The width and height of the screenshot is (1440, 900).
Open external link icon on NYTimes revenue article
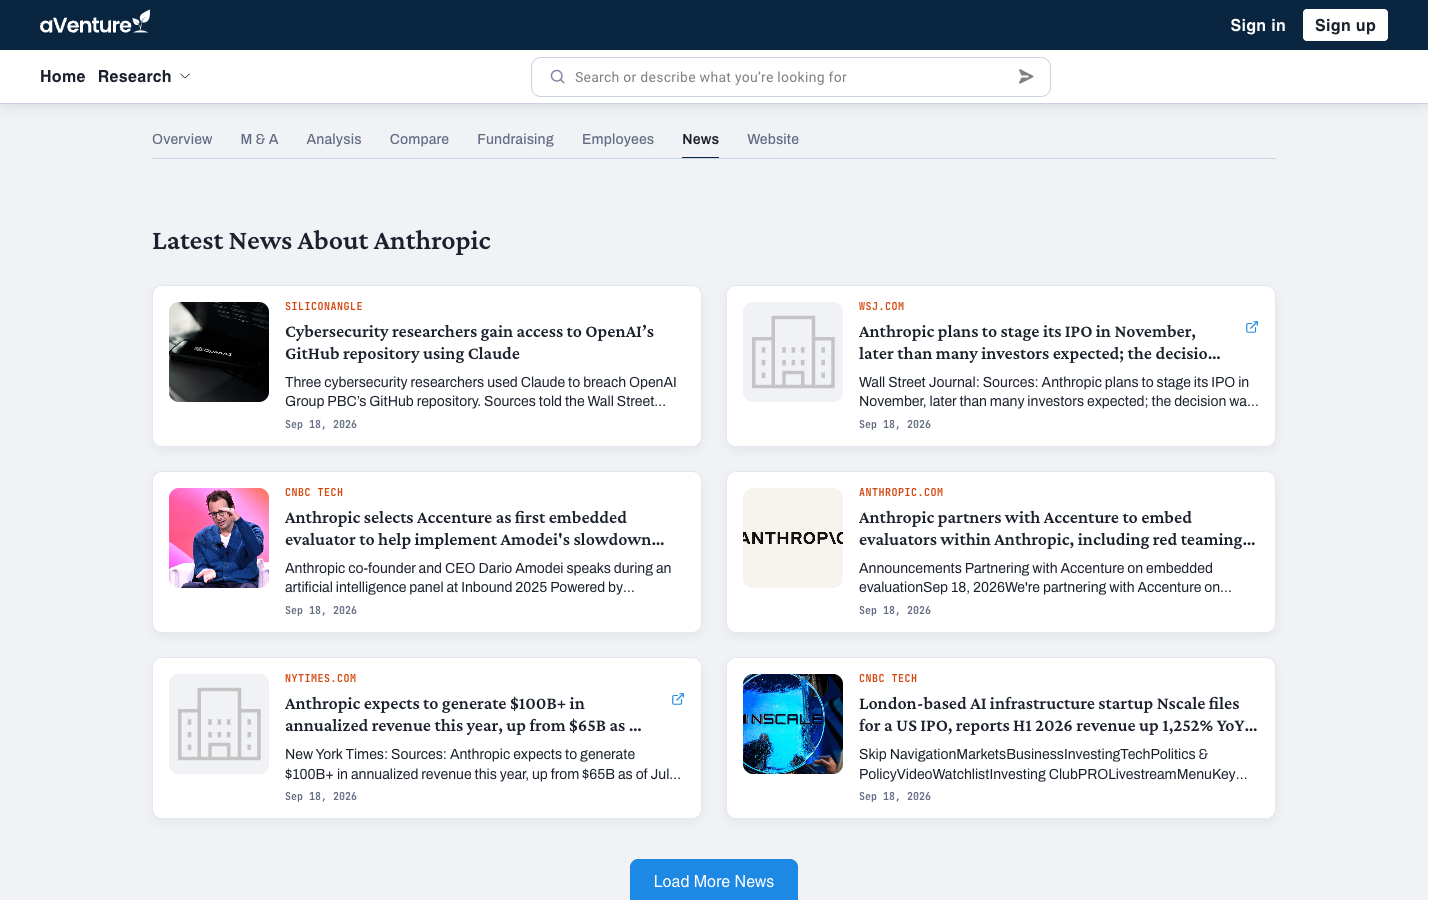[678, 699]
